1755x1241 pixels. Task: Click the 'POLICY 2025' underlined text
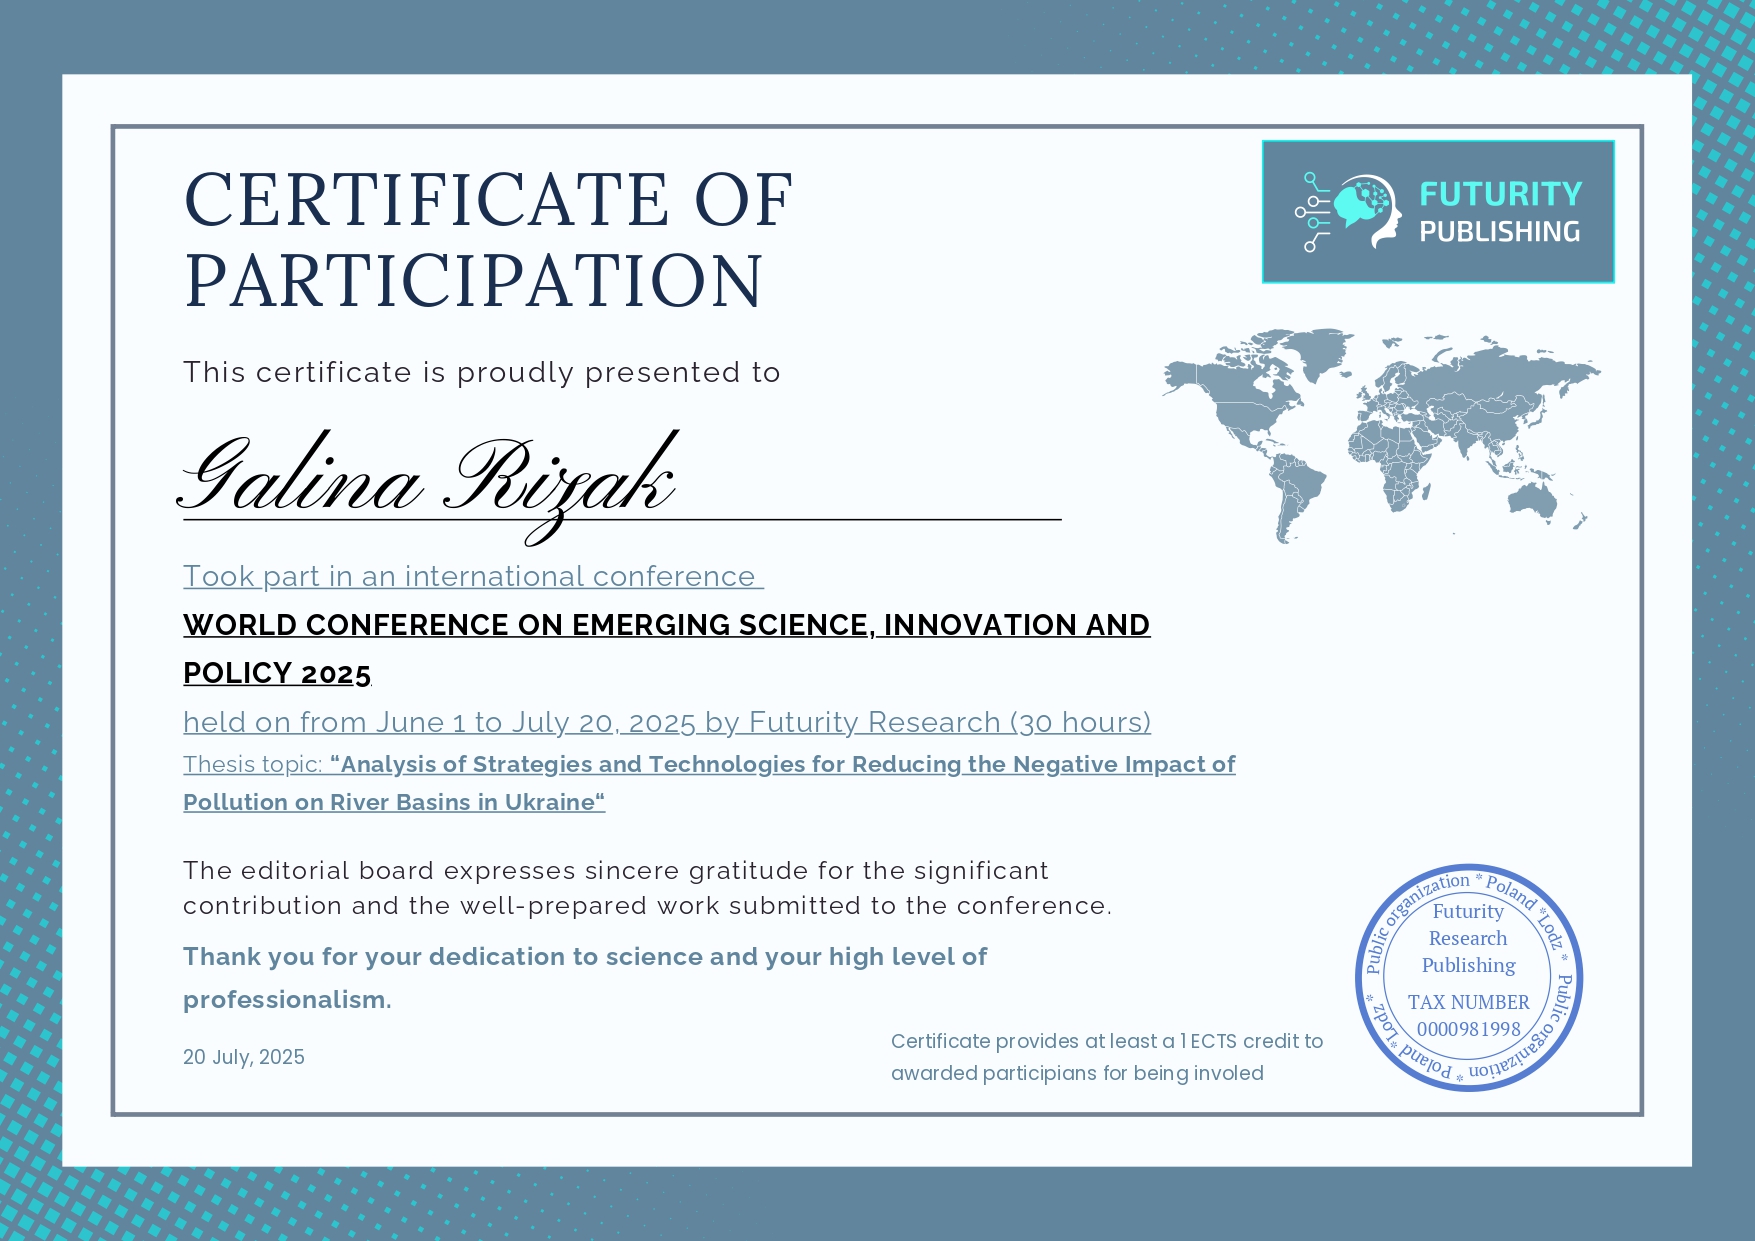pos(277,674)
